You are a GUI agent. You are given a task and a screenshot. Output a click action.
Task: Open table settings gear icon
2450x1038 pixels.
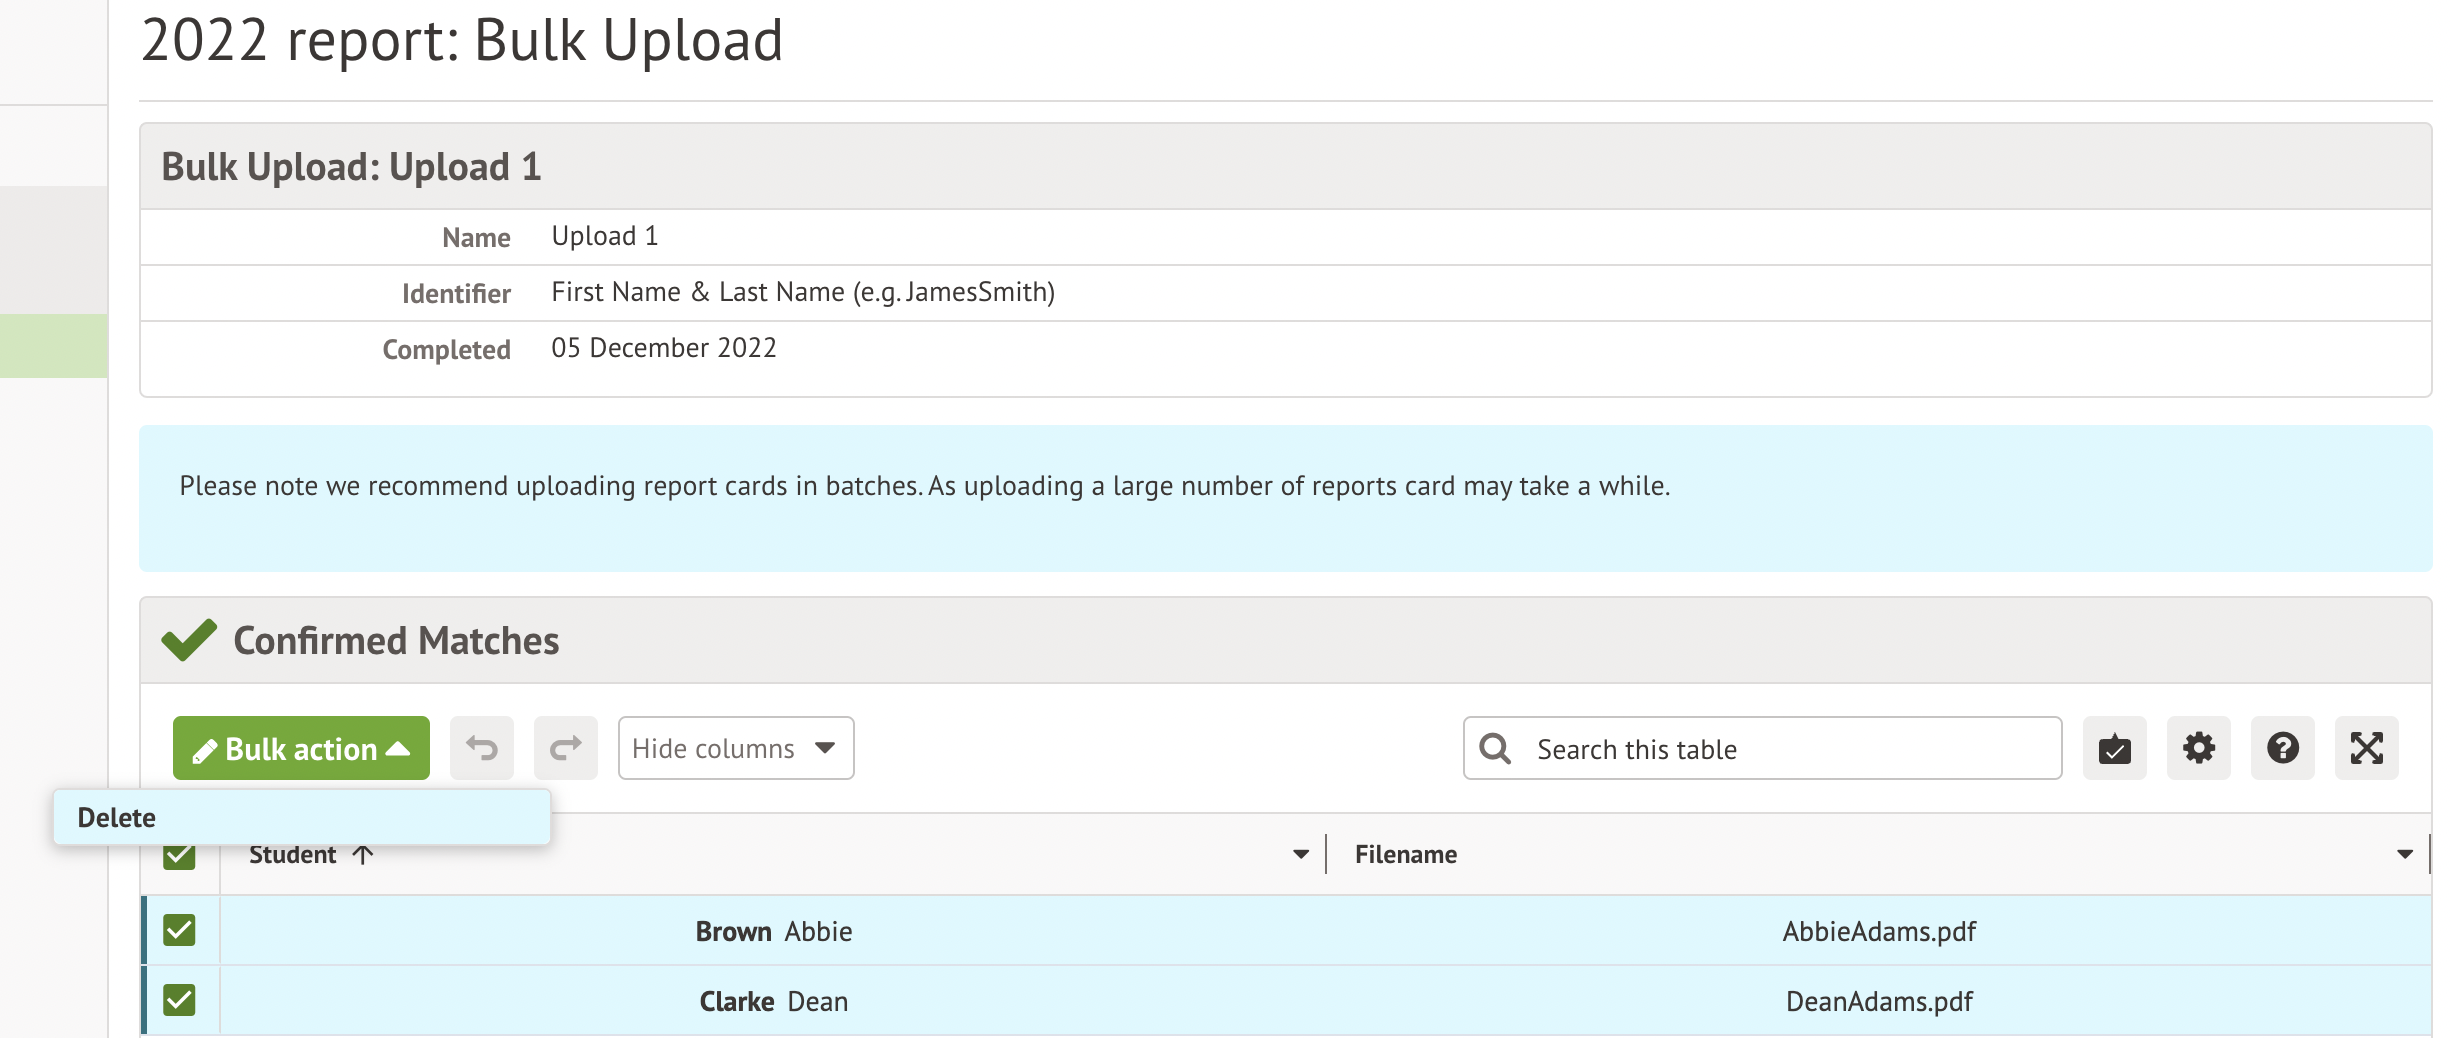click(2198, 748)
